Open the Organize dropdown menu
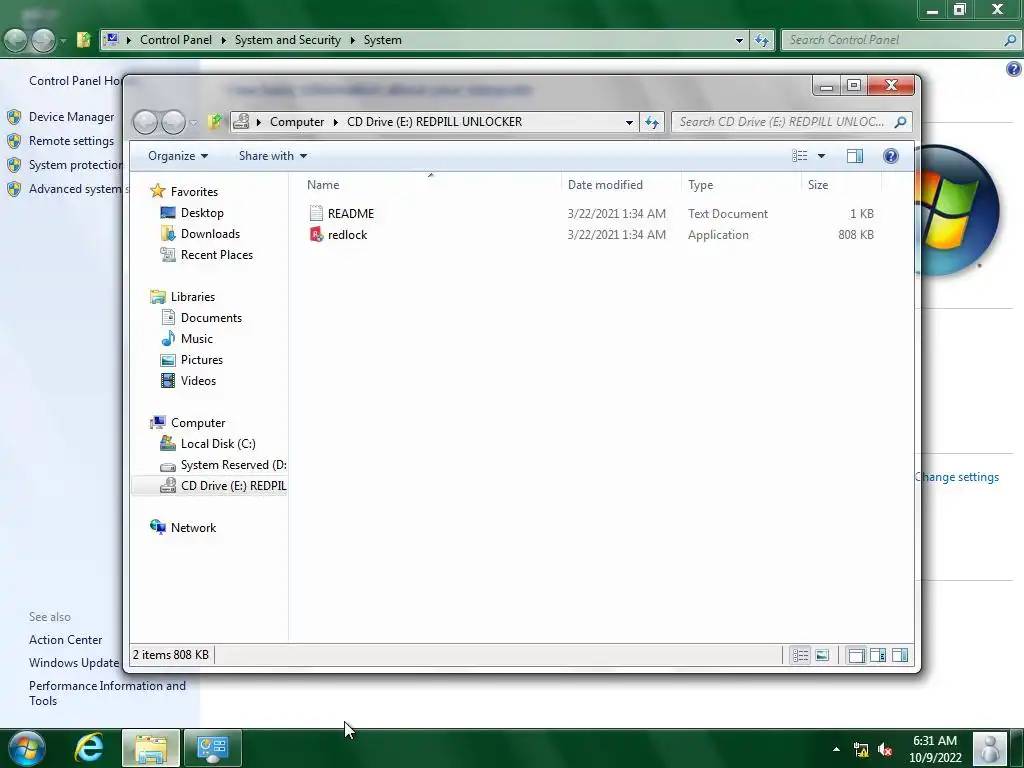 click(x=178, y=155)
